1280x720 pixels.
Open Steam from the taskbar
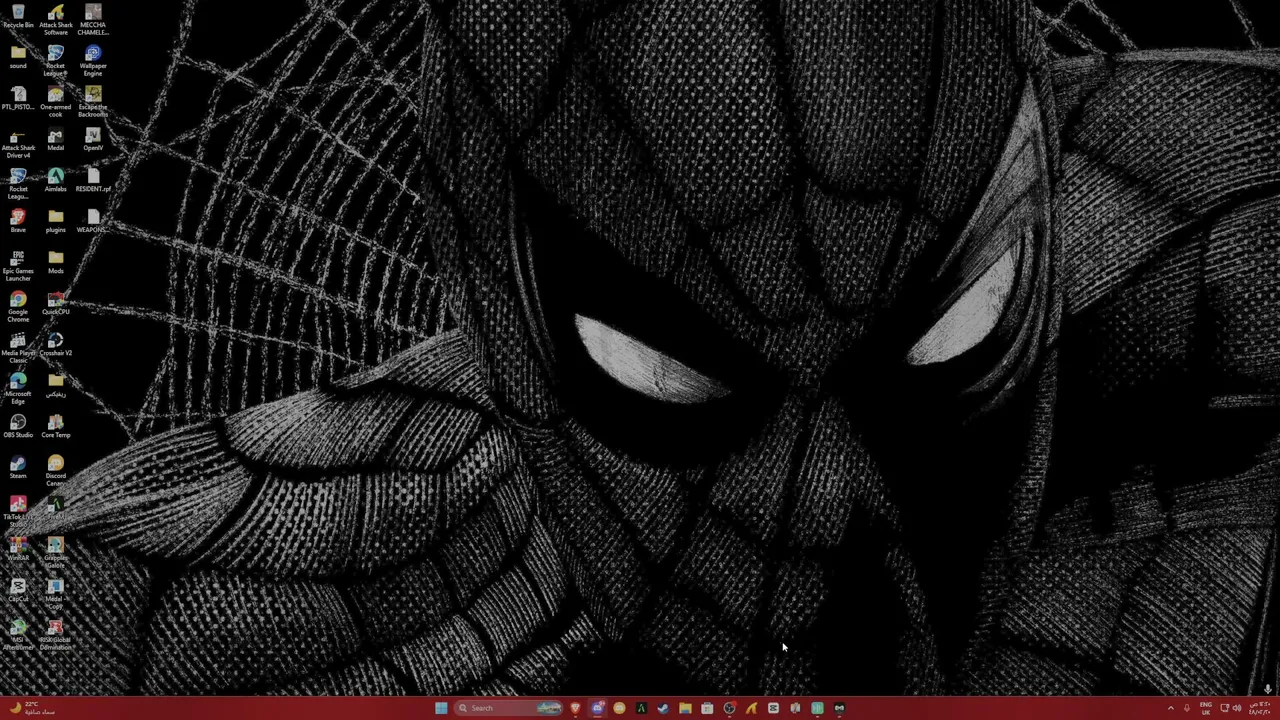[663, 708]
